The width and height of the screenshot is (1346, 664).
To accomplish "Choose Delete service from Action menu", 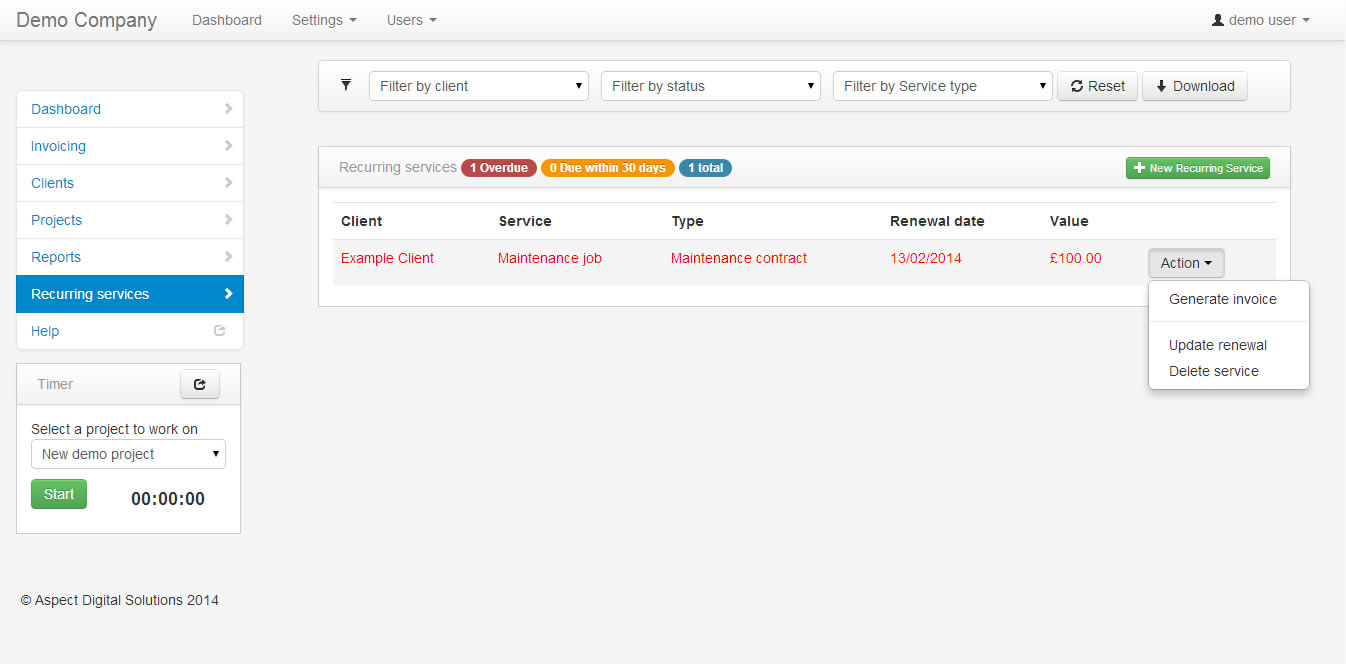I will [x=1213, y=371].
